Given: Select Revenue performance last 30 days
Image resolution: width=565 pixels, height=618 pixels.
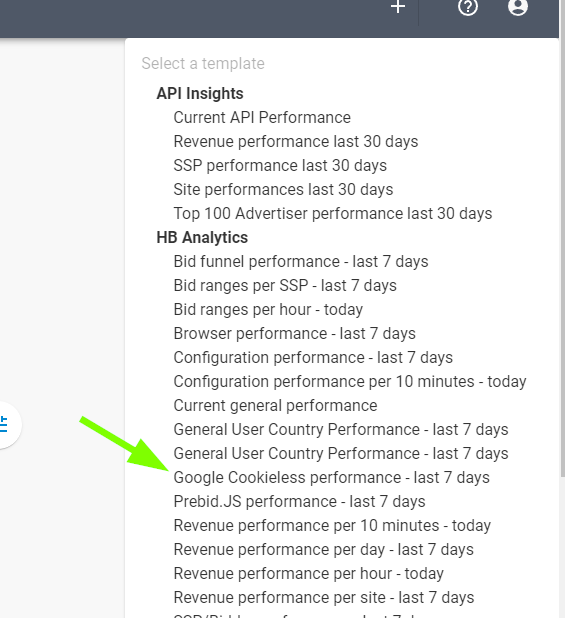Looking at the screenshot, I should [x=296, y=141].
